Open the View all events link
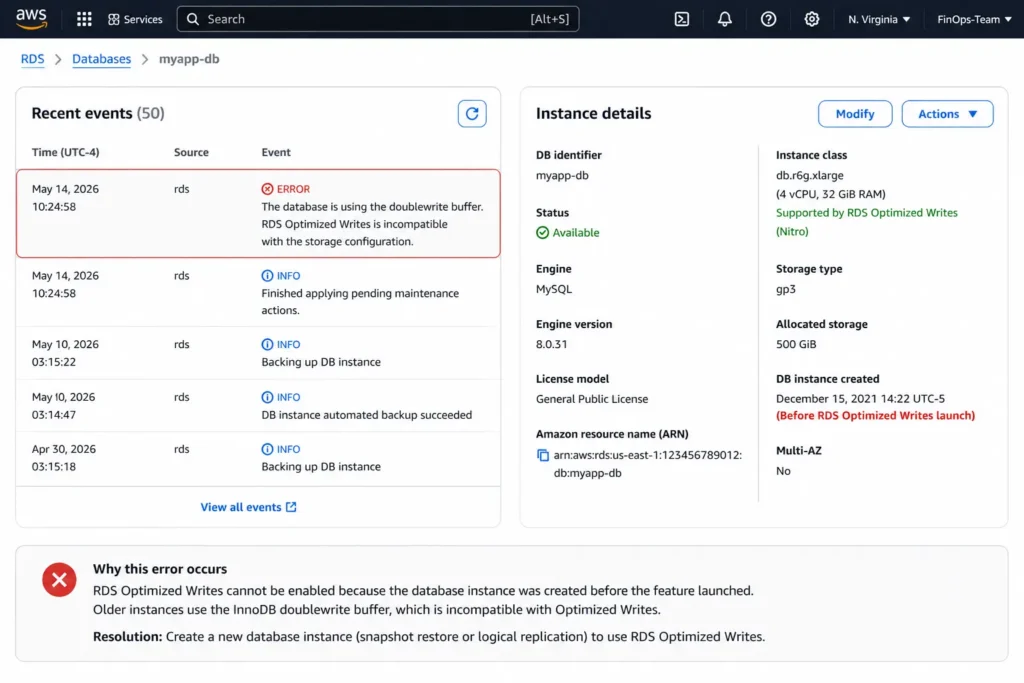This screenshot has height=683, width=1024. [x=248, y=507]
